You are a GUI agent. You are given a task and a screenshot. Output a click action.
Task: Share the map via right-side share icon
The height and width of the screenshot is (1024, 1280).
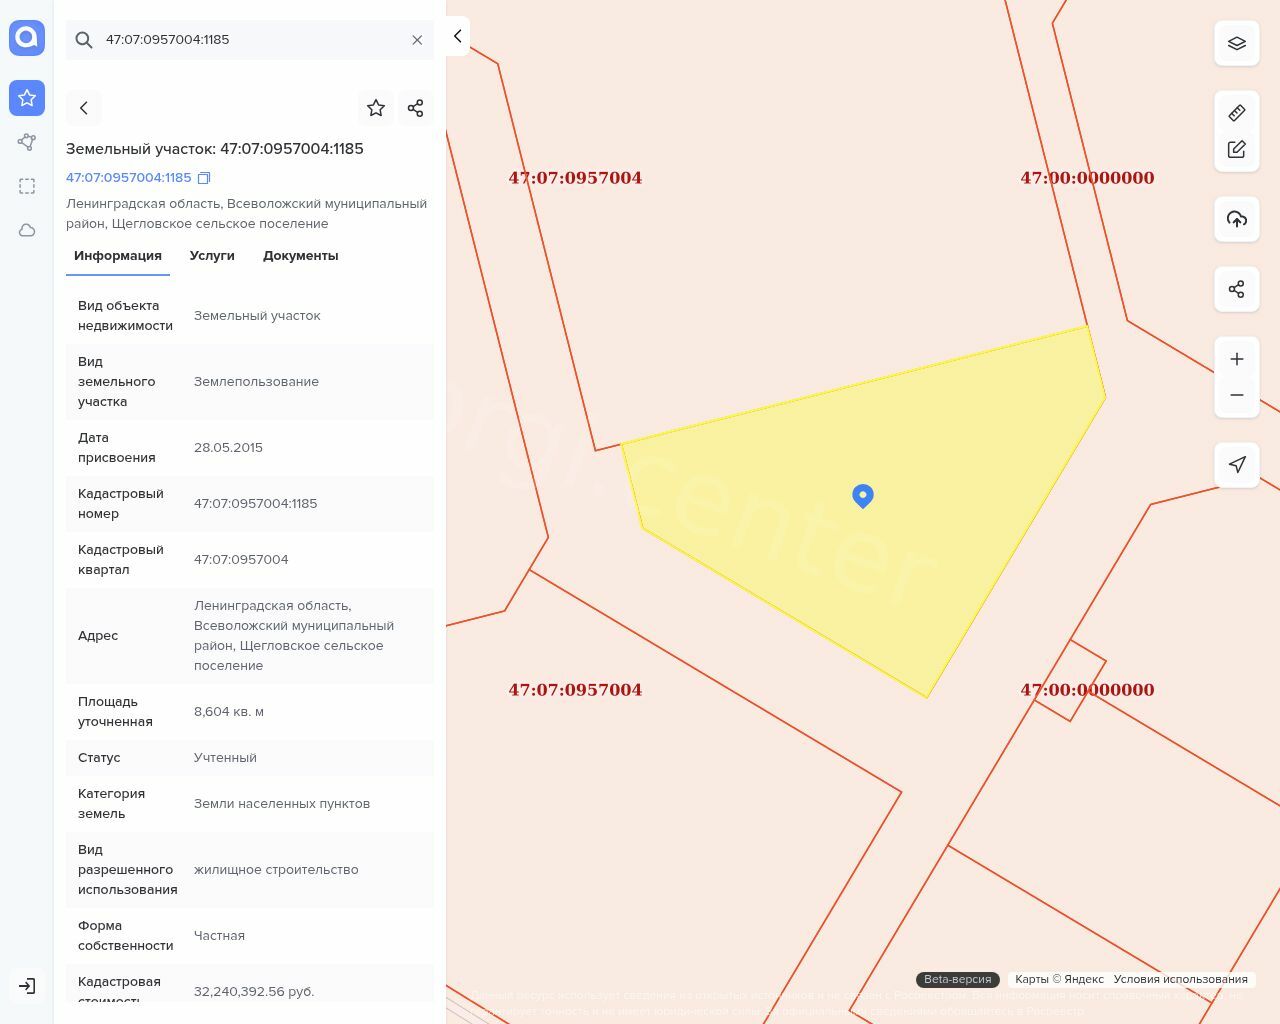coord(1237,289)
